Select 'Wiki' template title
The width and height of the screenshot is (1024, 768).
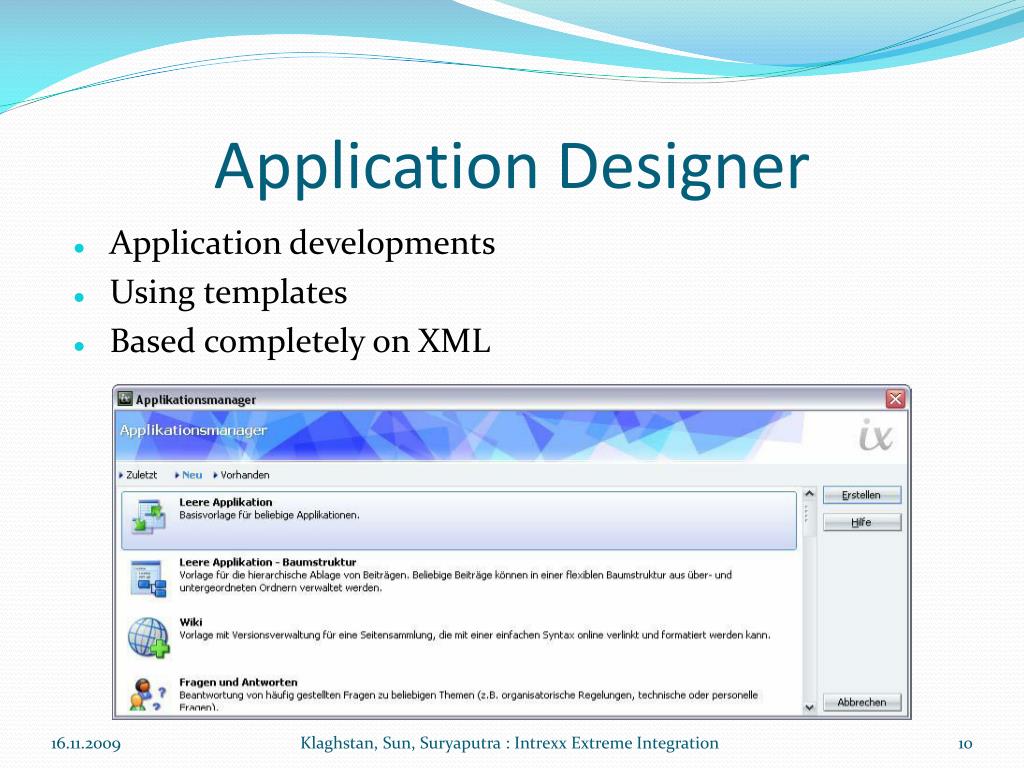(191, 622)
